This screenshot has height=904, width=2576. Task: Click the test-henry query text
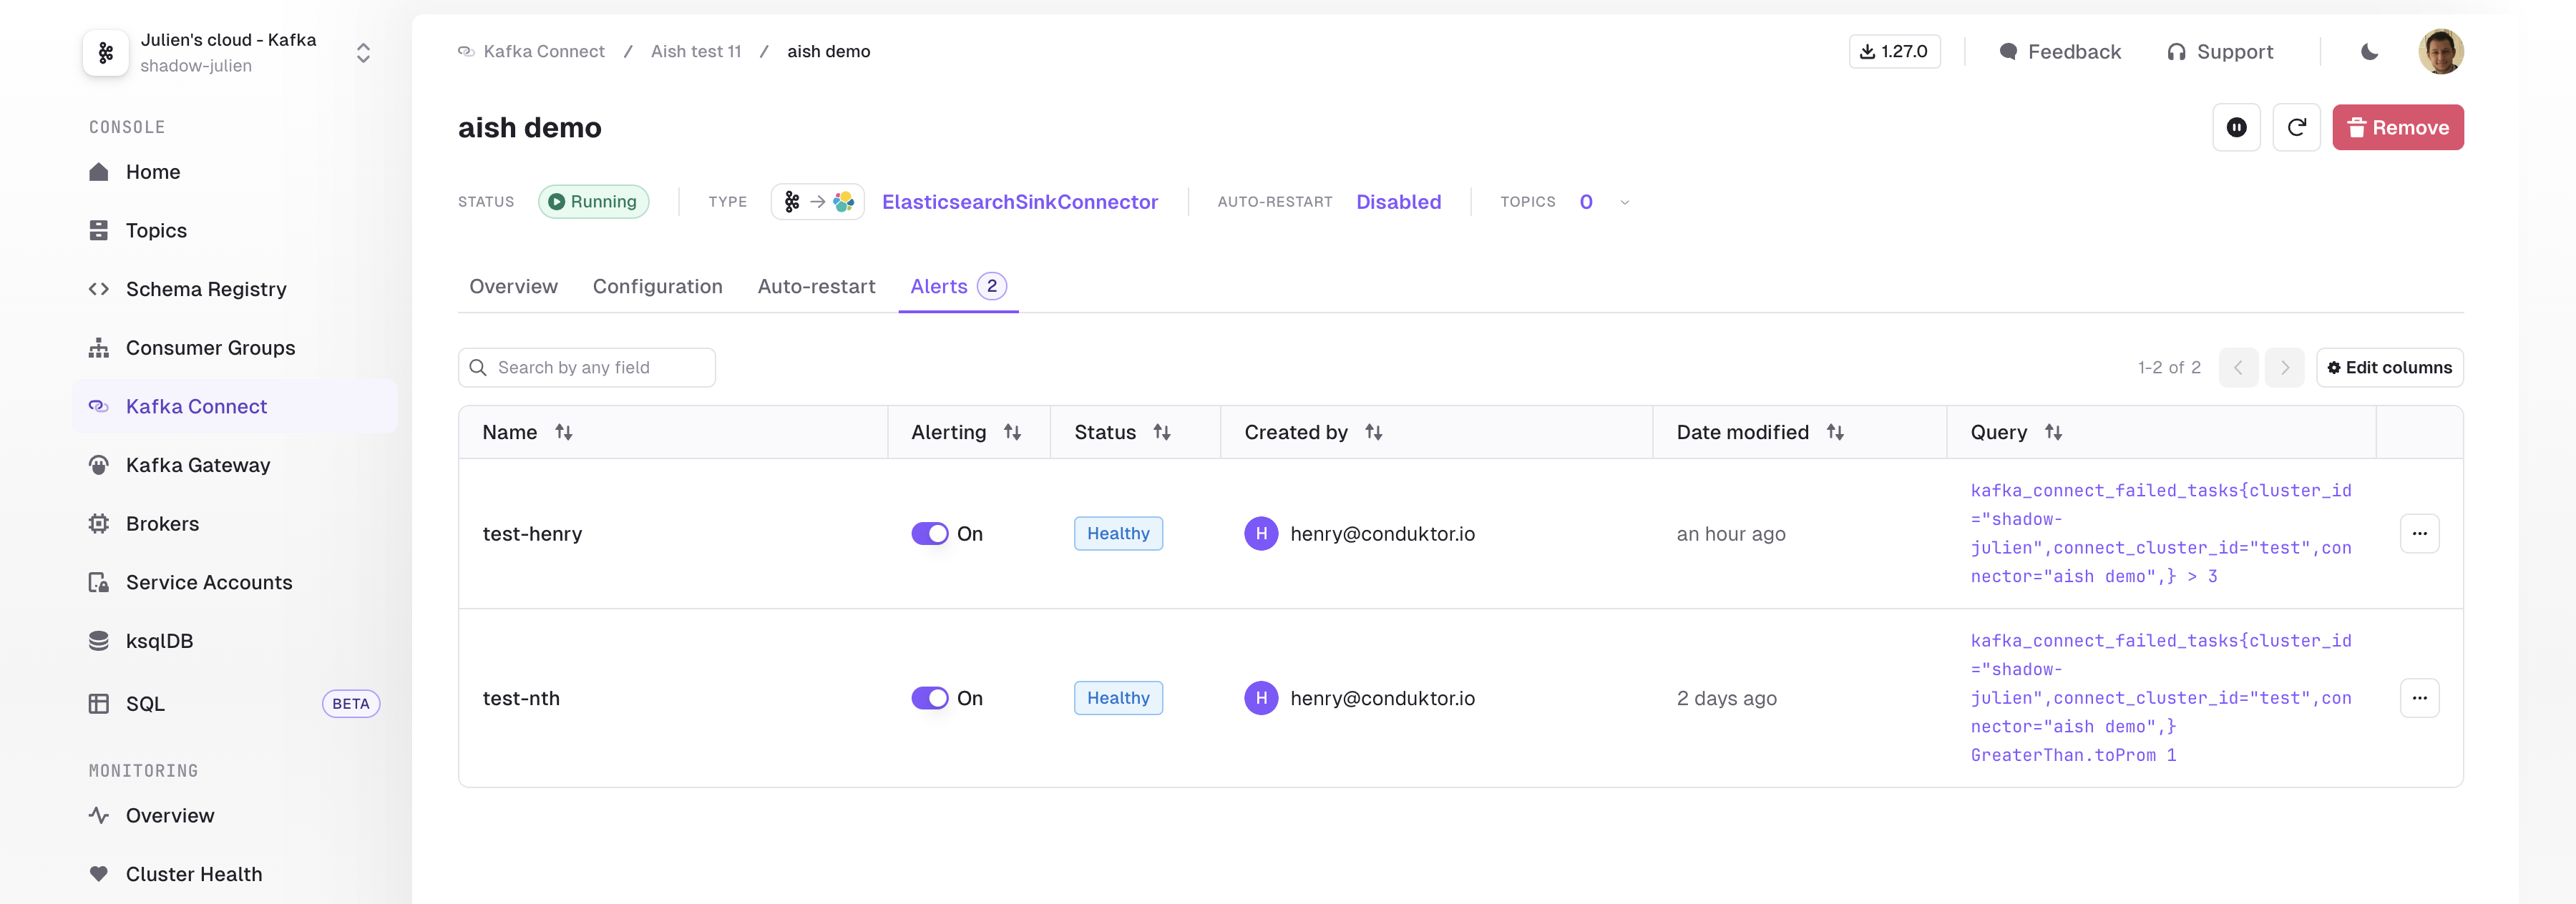2161,534
